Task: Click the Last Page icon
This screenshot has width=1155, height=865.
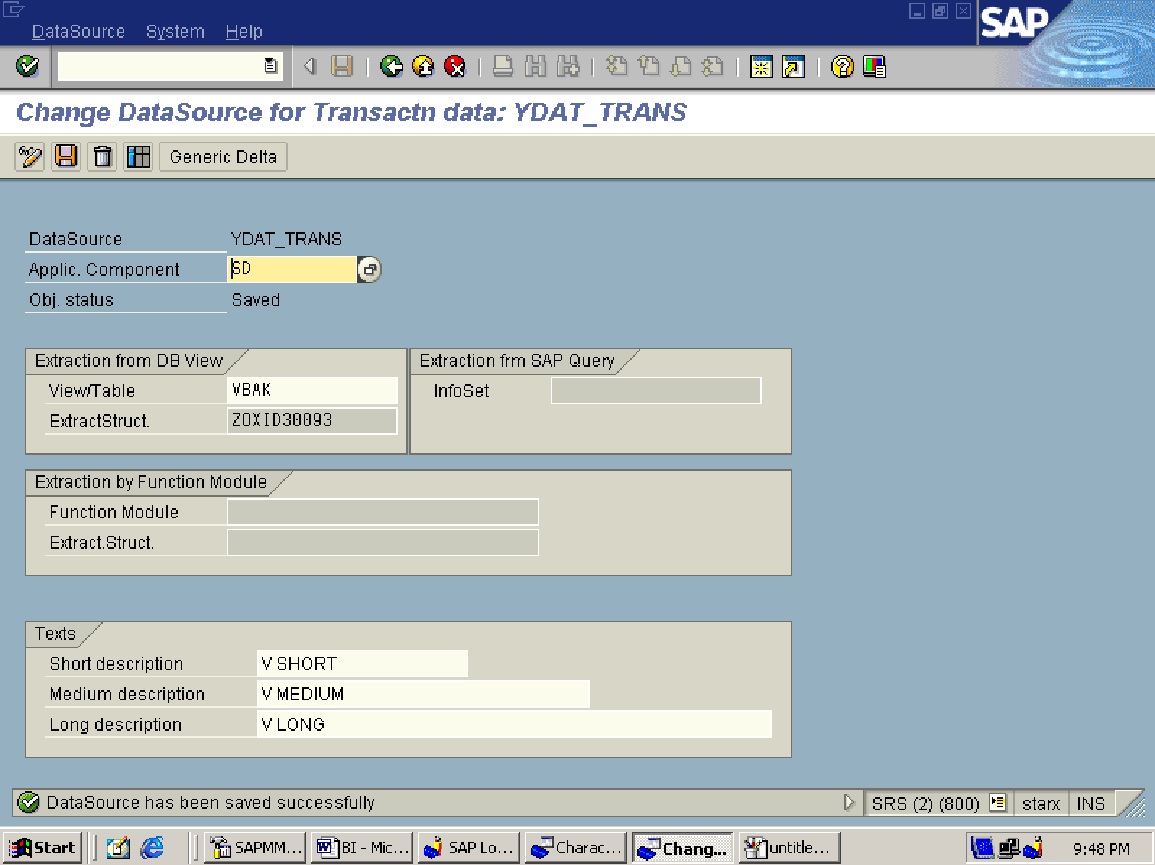Action: point(712,66)
